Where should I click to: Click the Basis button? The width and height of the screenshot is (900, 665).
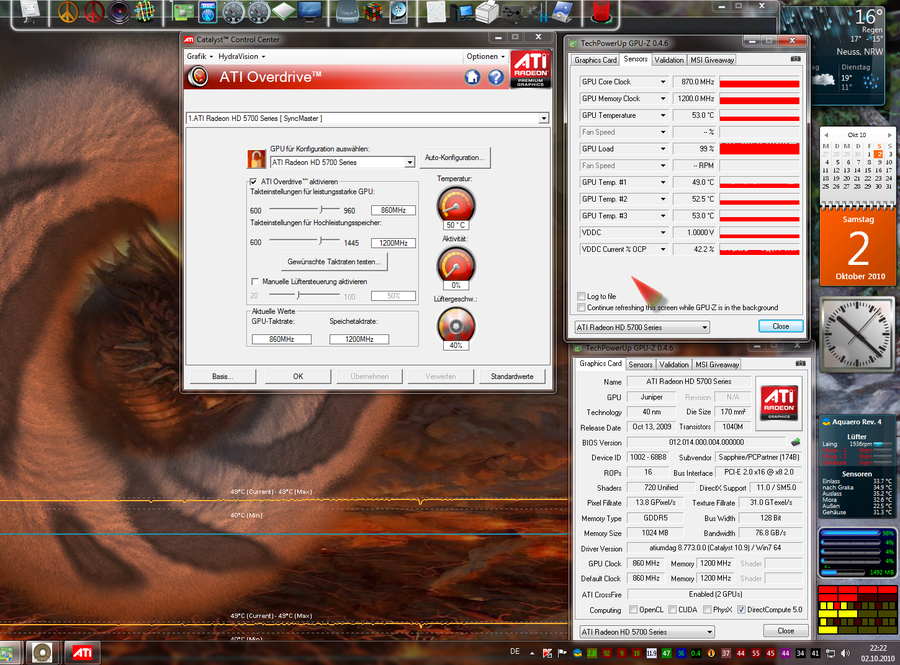(x=223, y=376)
